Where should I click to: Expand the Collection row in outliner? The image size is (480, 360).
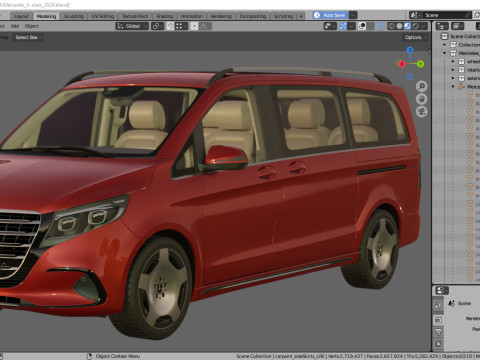click(x=445, y=45)
